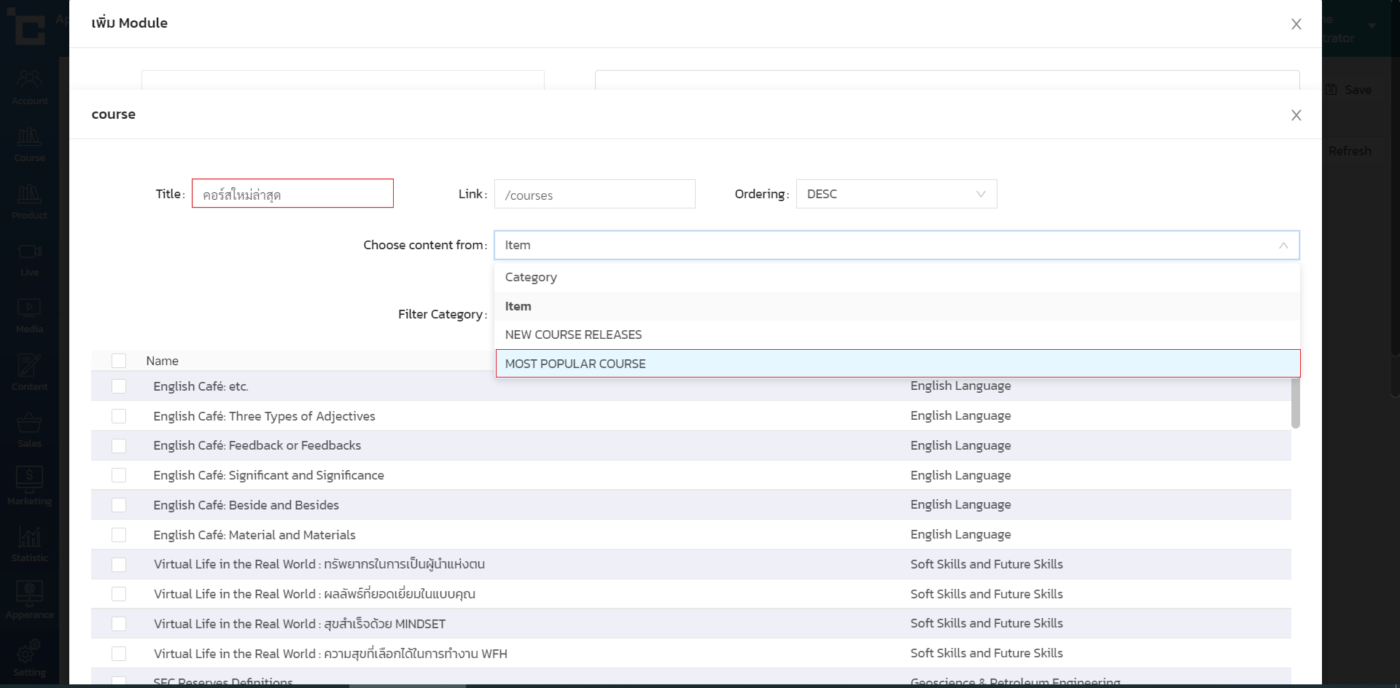1400x688 pixels.
Task: Open the Sales basket icon
Action: (x=29, y=427)
